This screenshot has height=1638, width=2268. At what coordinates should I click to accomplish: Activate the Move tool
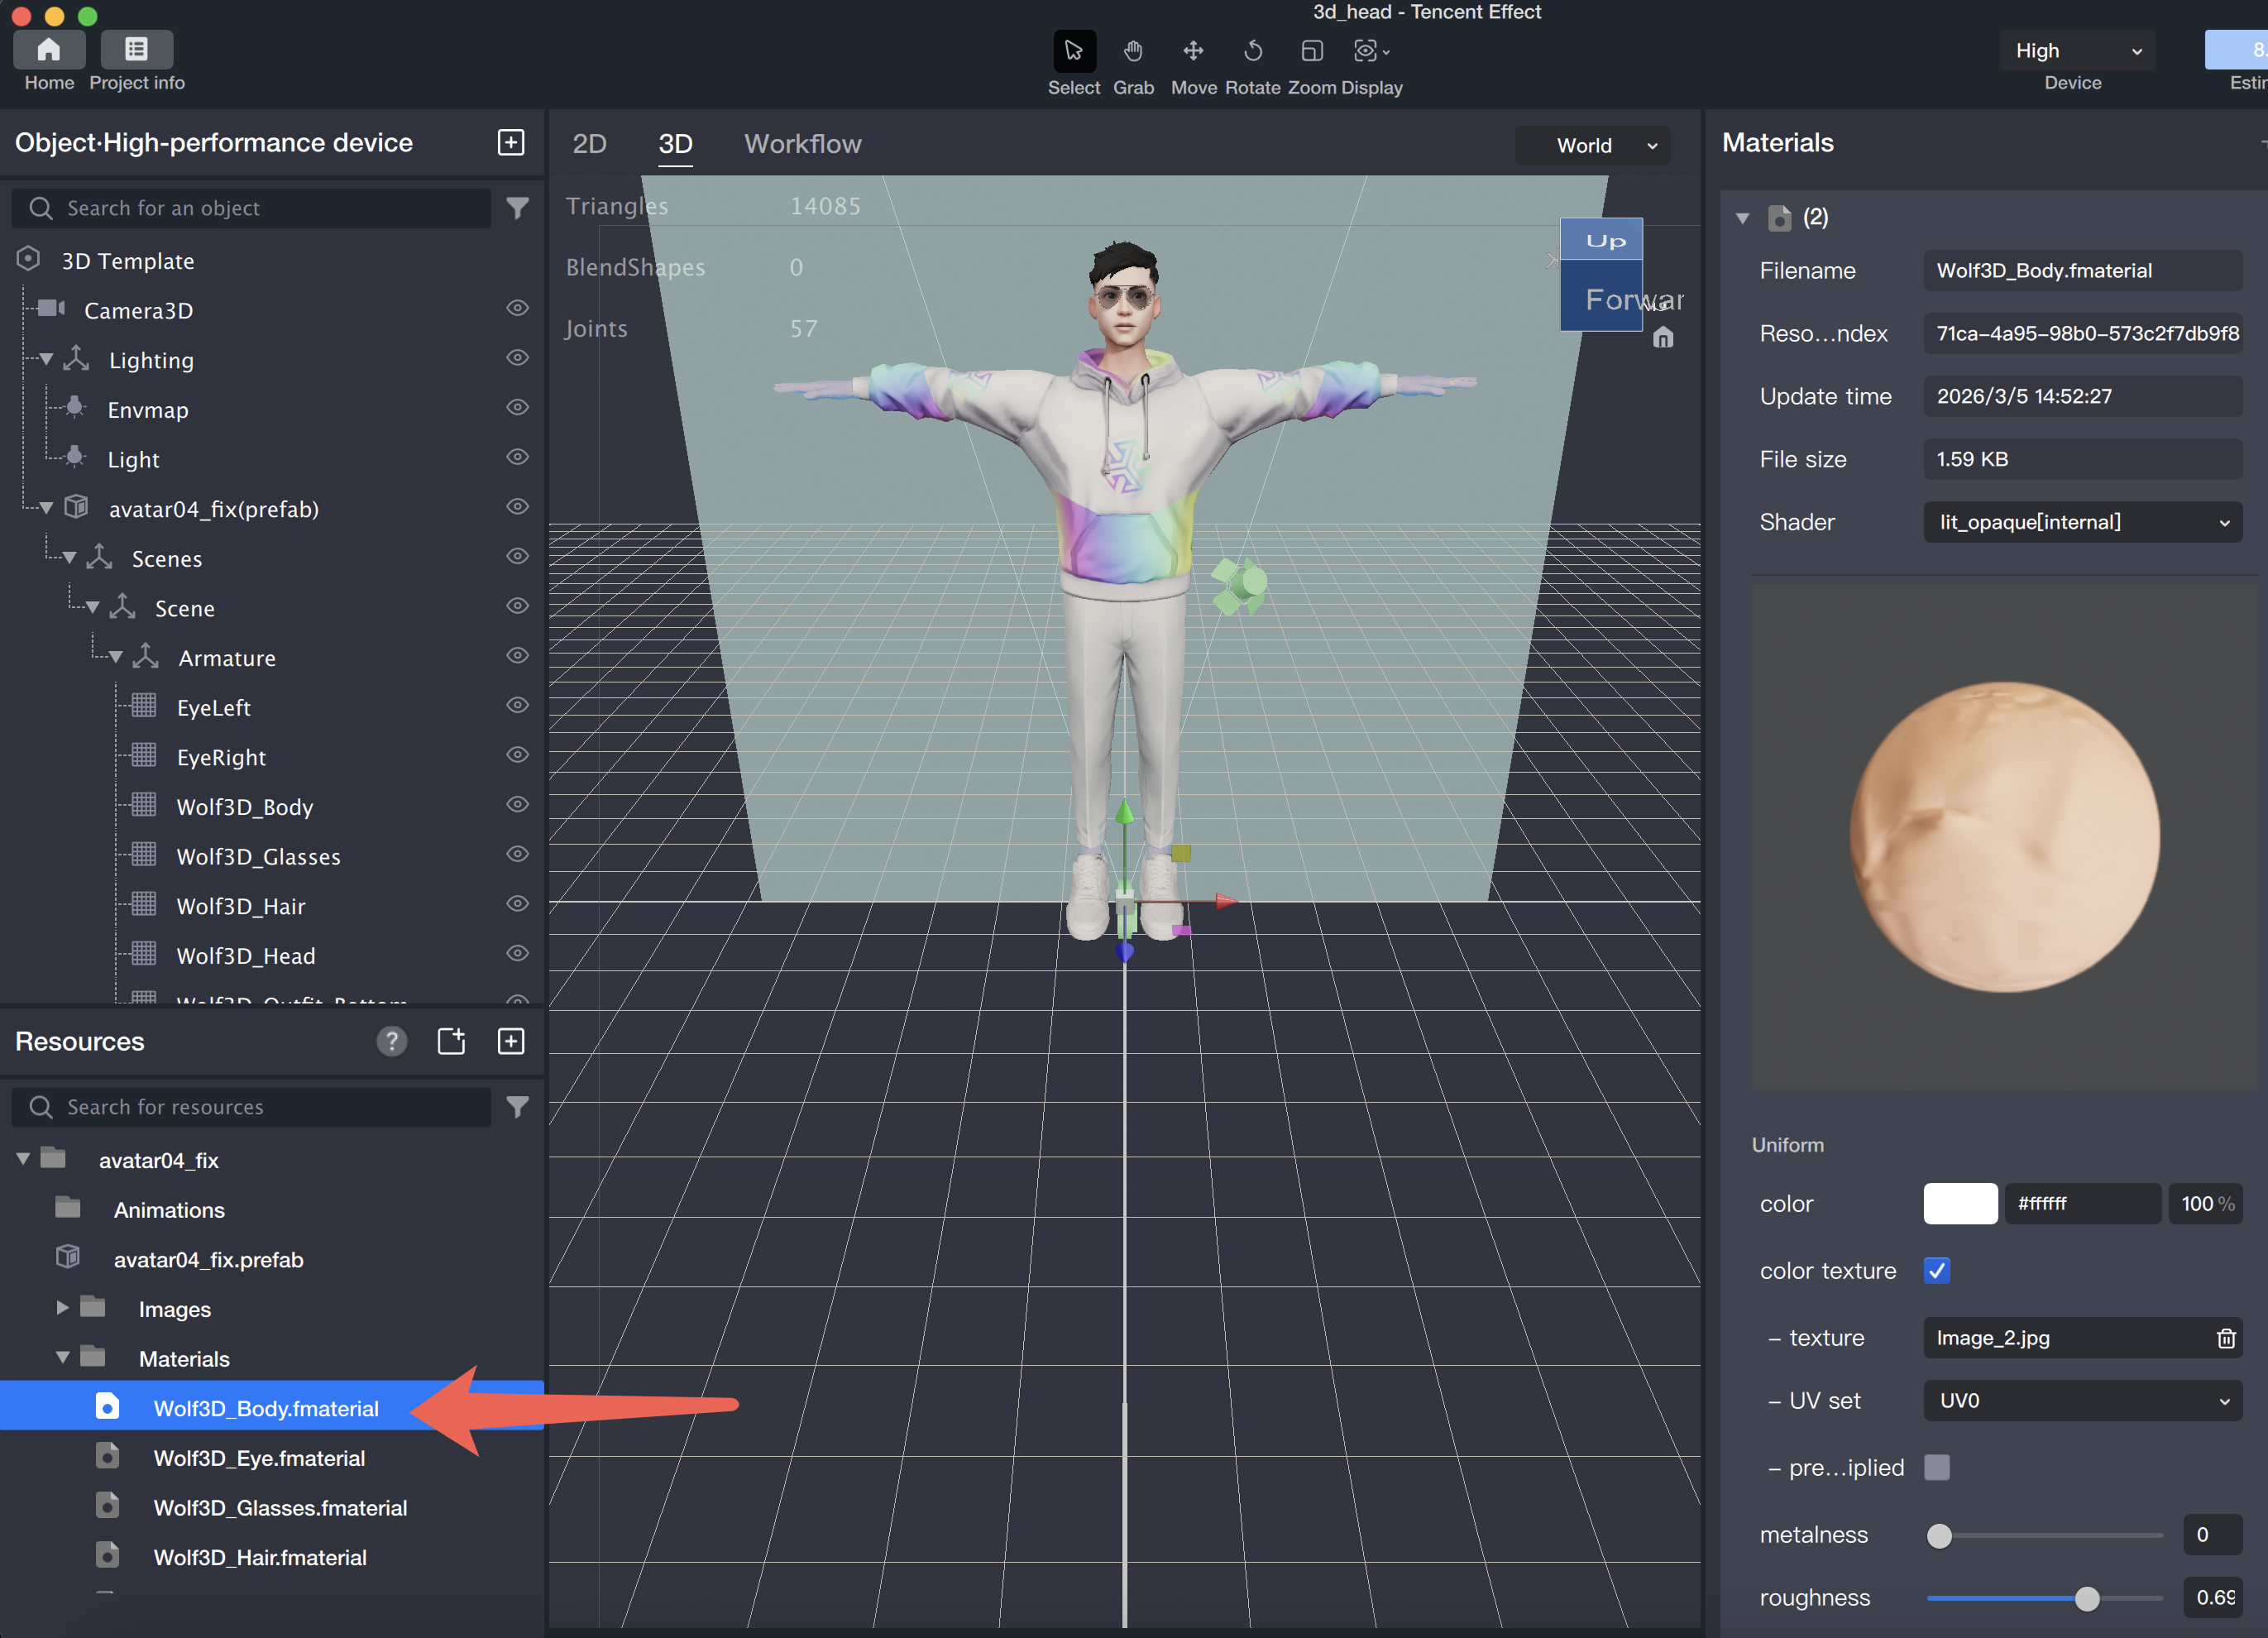coord(1193,52)
